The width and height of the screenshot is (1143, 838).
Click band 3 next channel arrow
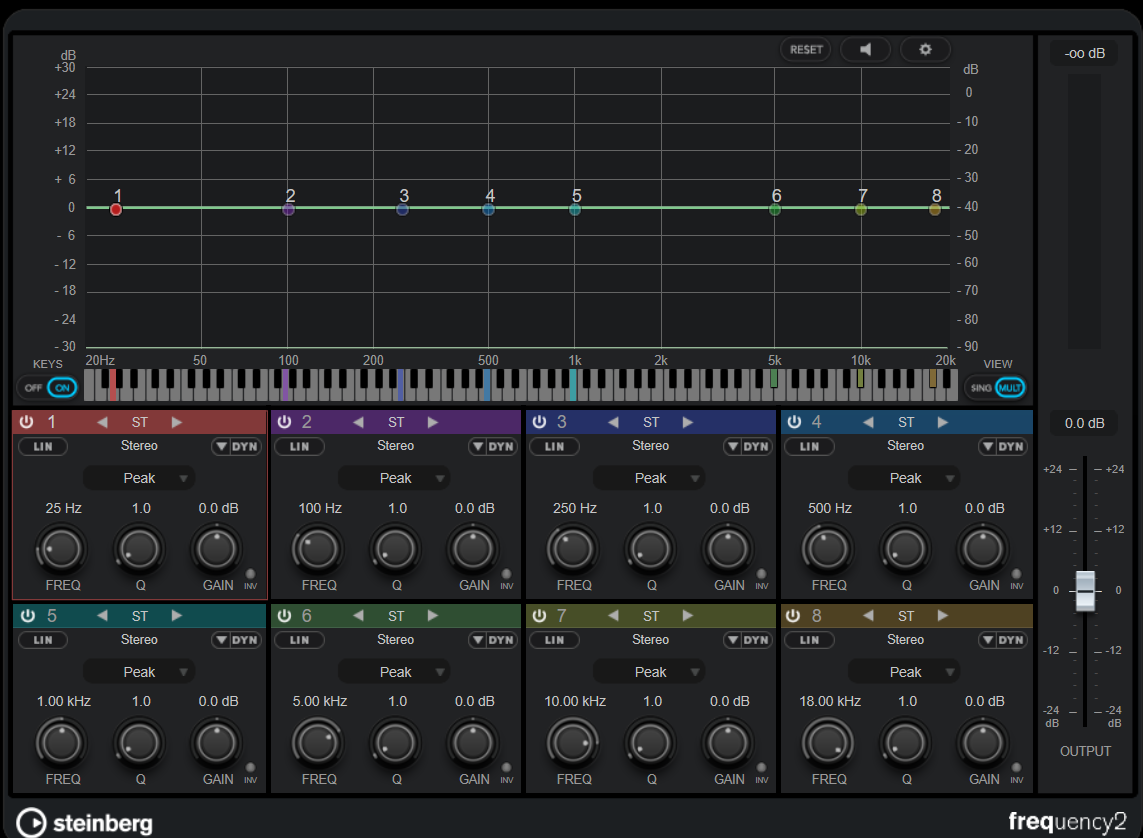coord(687,422)
